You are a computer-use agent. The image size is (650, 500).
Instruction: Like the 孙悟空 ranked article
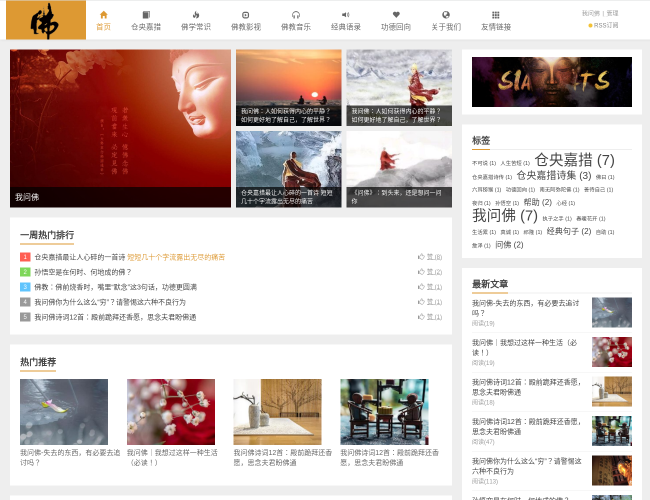[x=422, y=272]
